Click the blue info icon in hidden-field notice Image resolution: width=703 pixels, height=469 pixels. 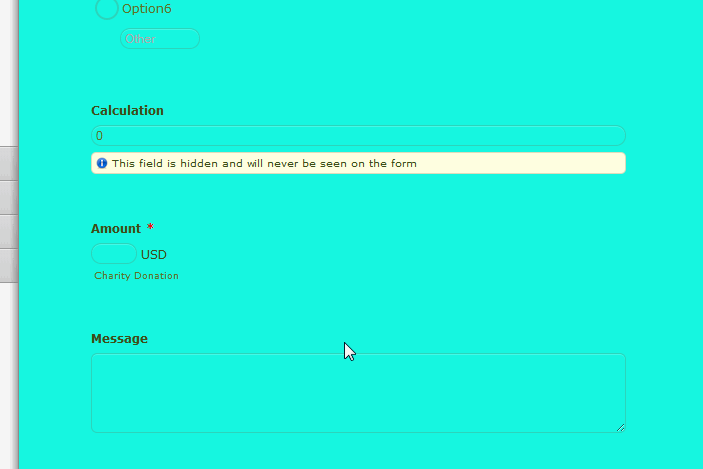click(x=102, y=163)
